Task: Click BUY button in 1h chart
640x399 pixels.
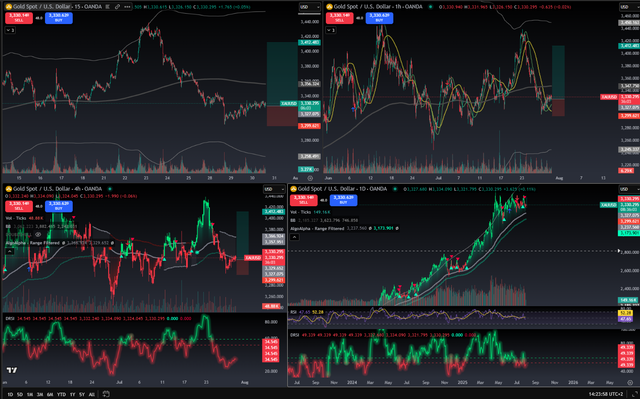Action: (x=379, y=18)
